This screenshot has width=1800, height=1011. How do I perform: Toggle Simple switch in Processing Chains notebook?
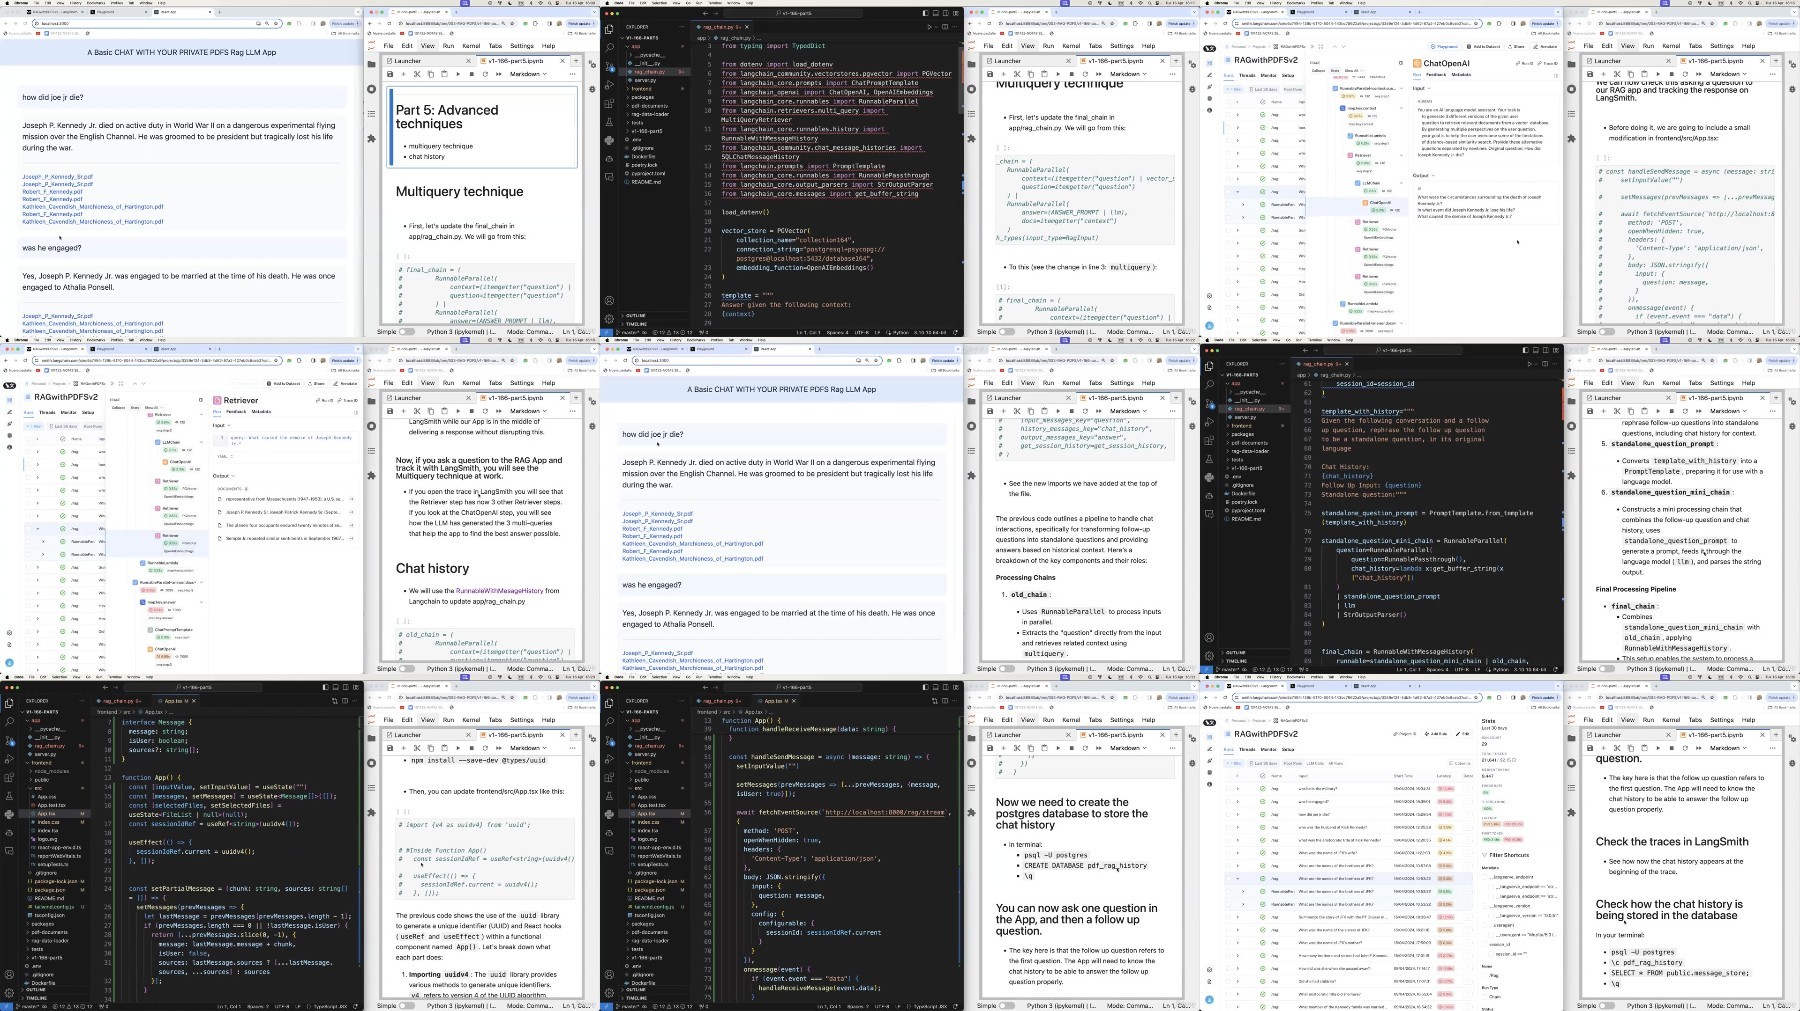click(x=1007, y=669)
